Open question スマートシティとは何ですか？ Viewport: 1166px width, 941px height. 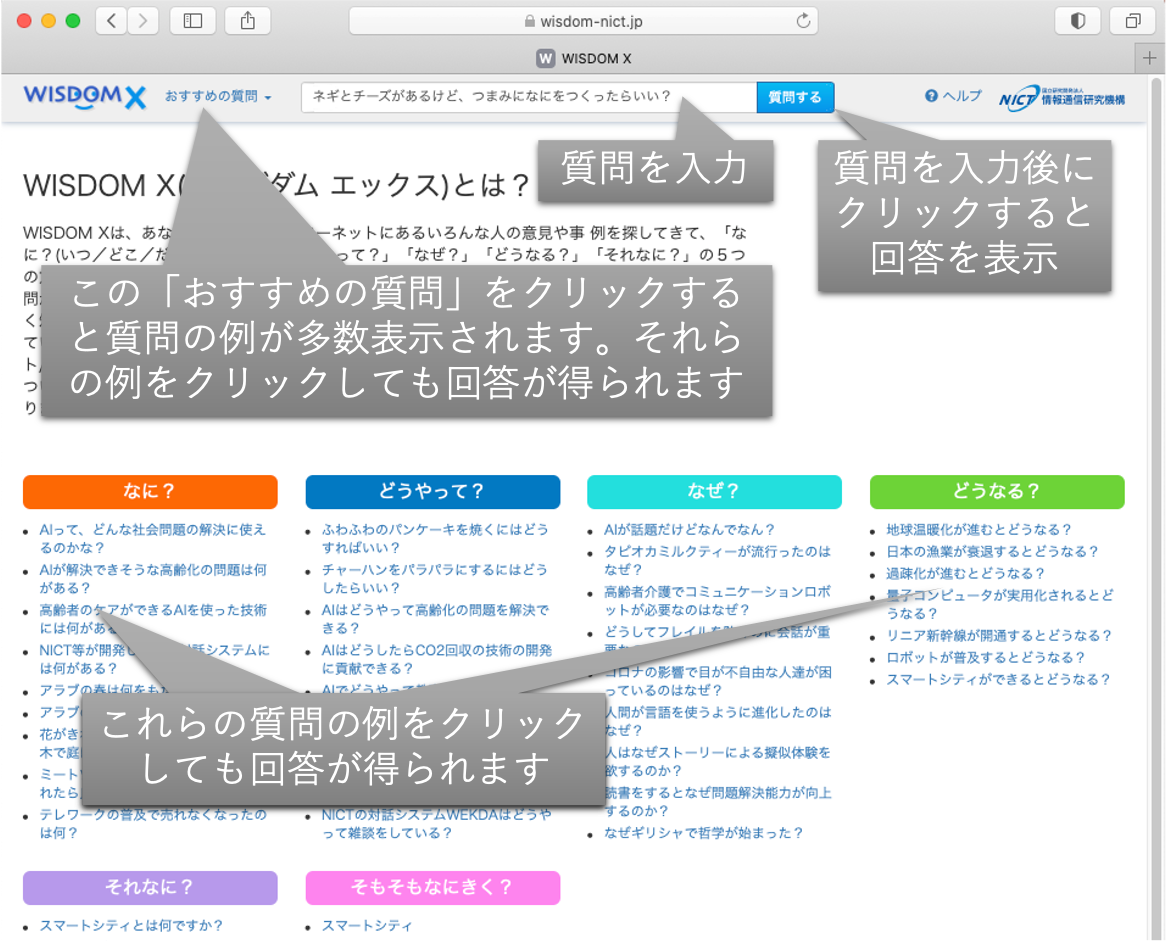coord(131,925)
